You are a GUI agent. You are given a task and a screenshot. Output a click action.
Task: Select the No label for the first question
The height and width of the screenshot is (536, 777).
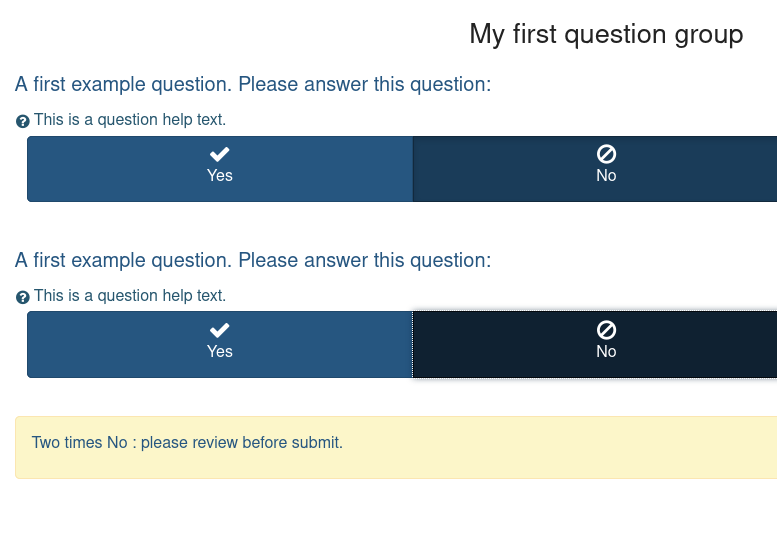coord(606,176)
